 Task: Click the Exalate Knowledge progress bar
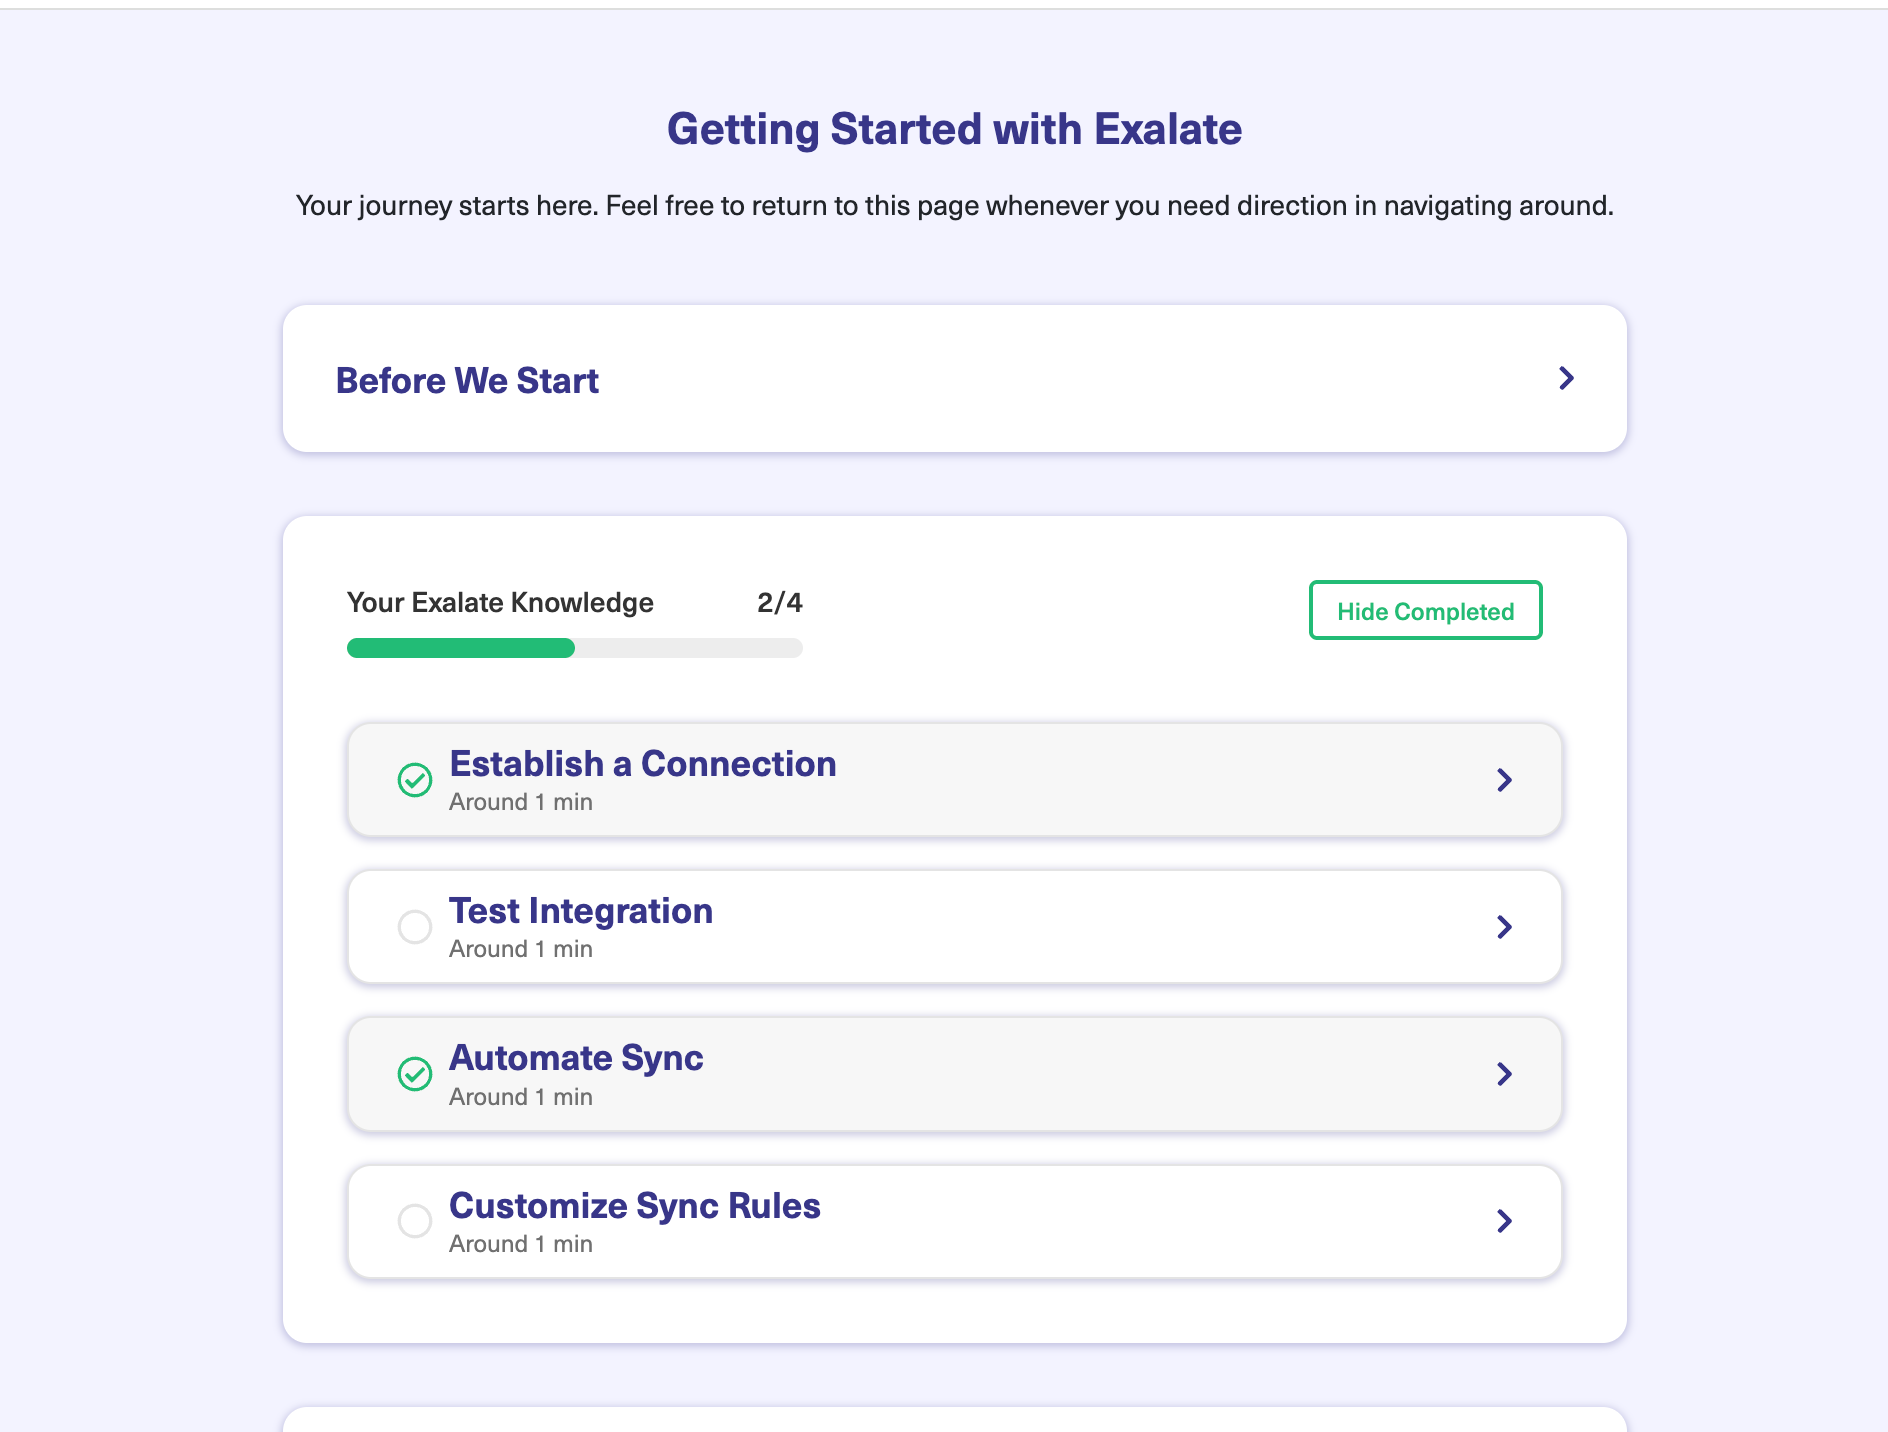pyautogui.click(x=574, y=648)
